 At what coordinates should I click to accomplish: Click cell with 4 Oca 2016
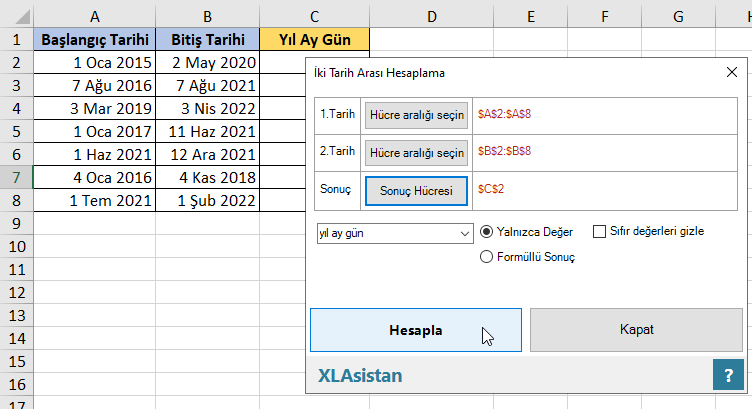click(94, 177)
